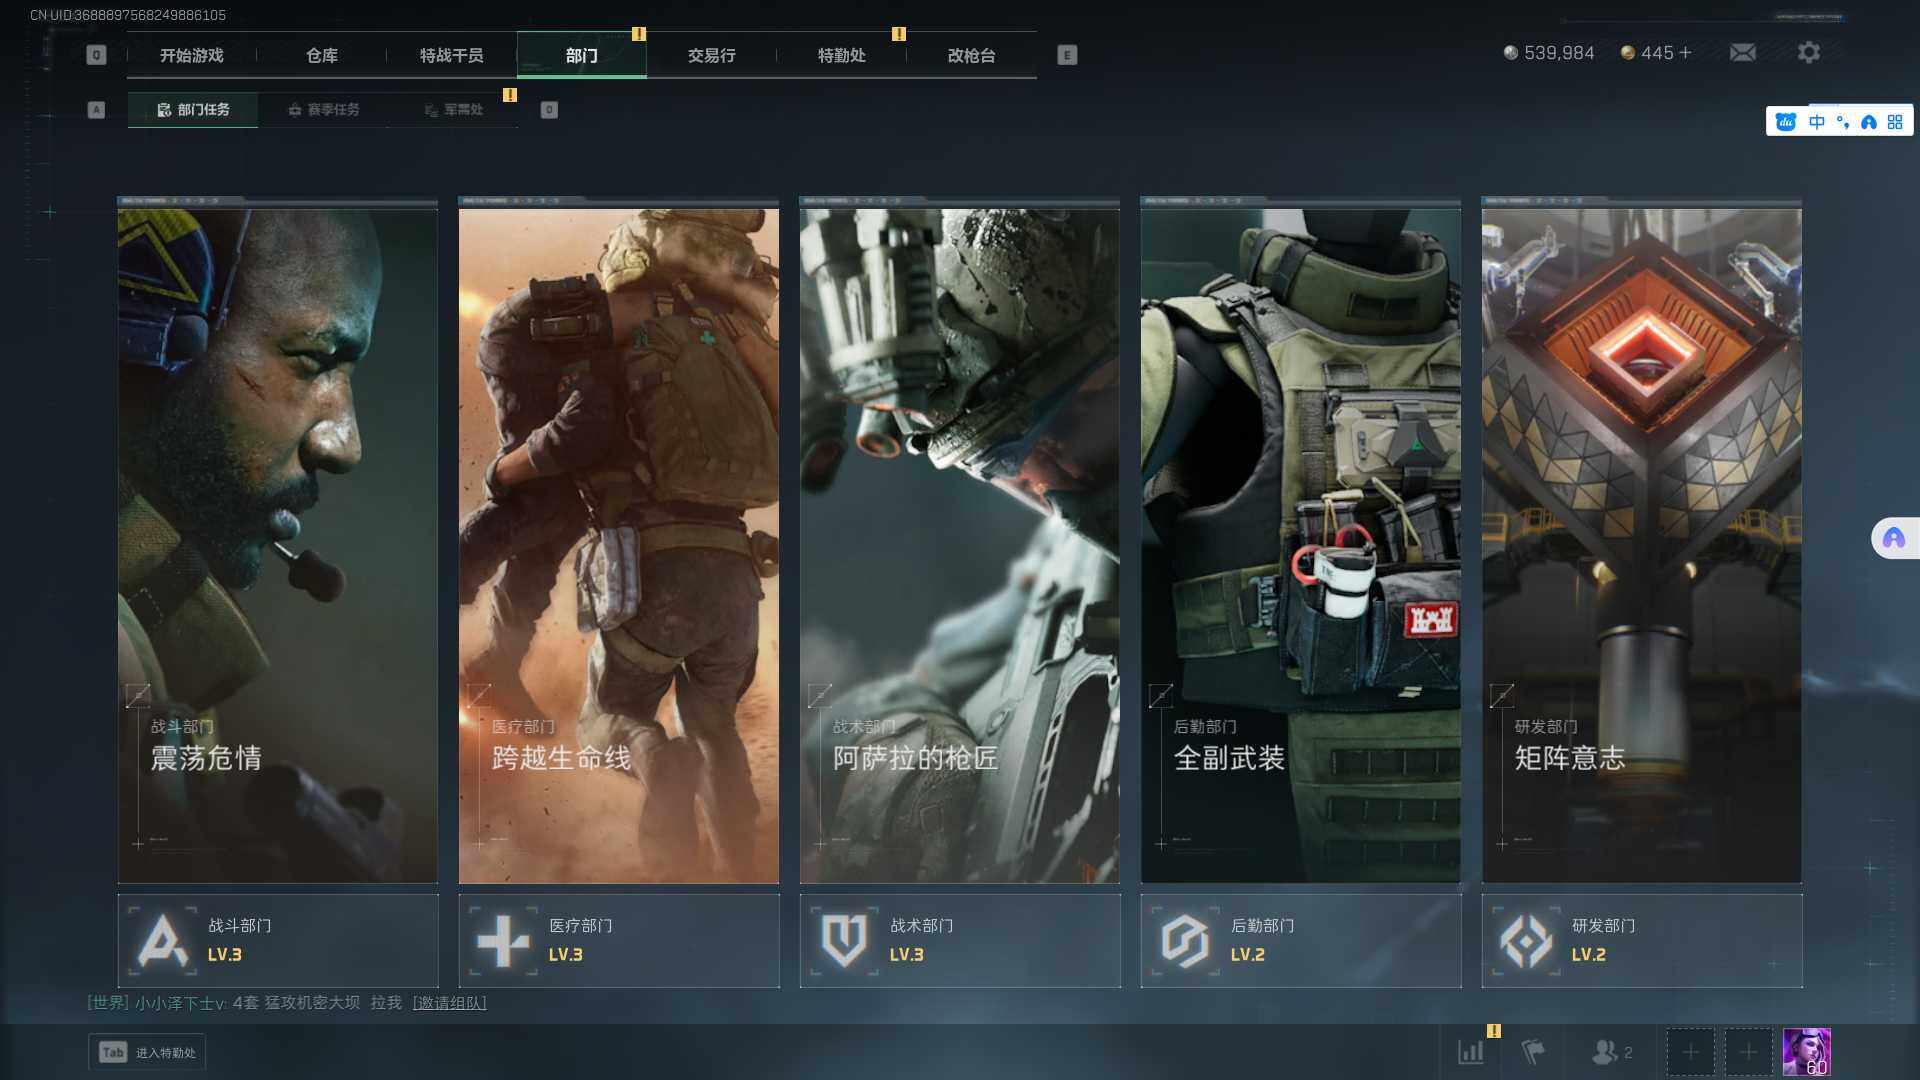This screenshot has width=1920, height=1080.
Task: Open the 交易行 tab
Action: [711, 56]
